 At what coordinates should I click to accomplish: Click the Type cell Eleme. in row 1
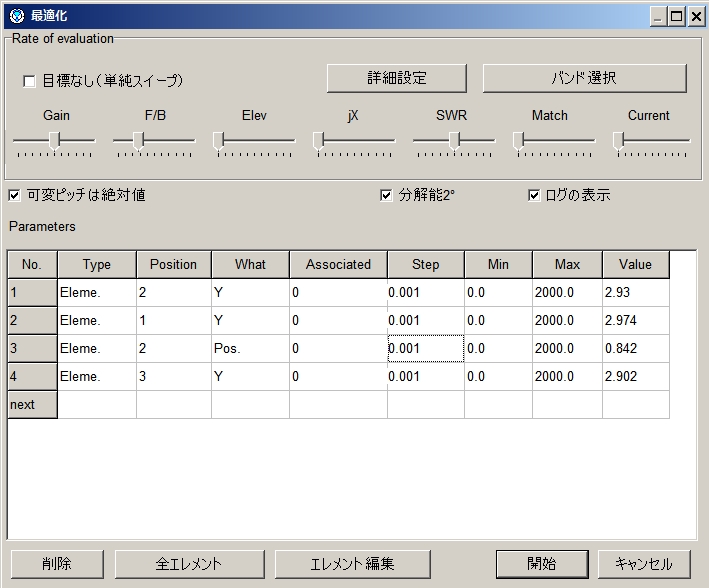pos(97,293)
